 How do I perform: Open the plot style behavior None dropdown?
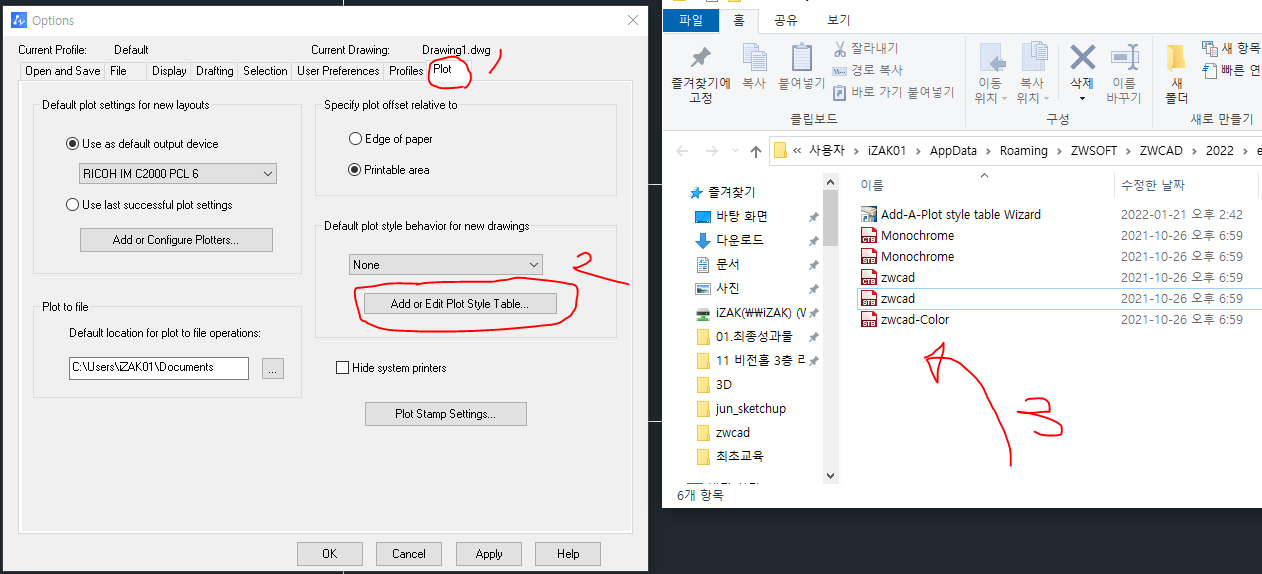pos(446,265)
